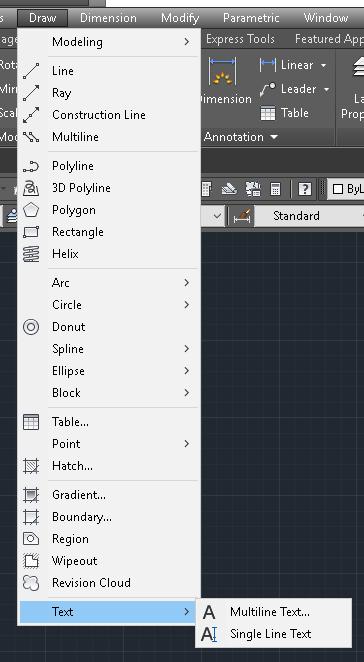Open the Leader dropdown arrow
The width and height of the screenshot is (364, 662).
pos(326,90)
